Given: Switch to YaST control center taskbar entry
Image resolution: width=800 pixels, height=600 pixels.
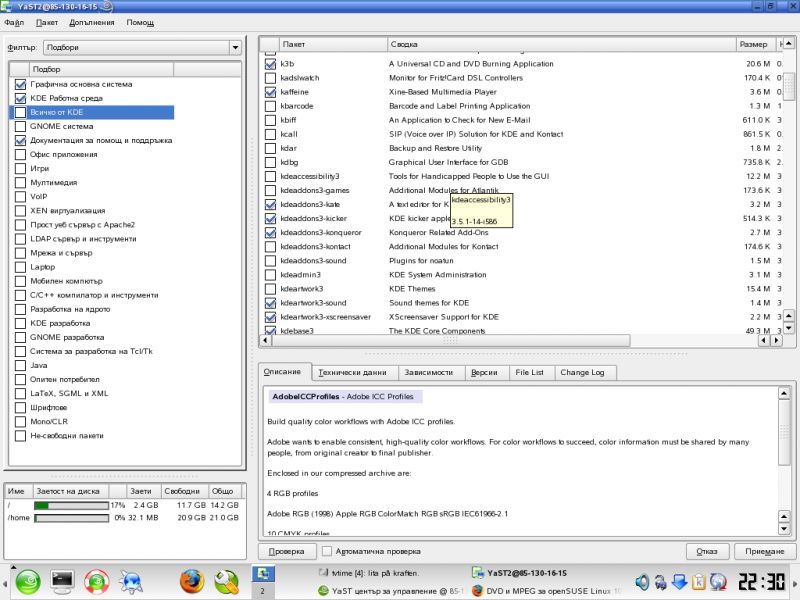Looking at the screenshot, I should [391, 591].
